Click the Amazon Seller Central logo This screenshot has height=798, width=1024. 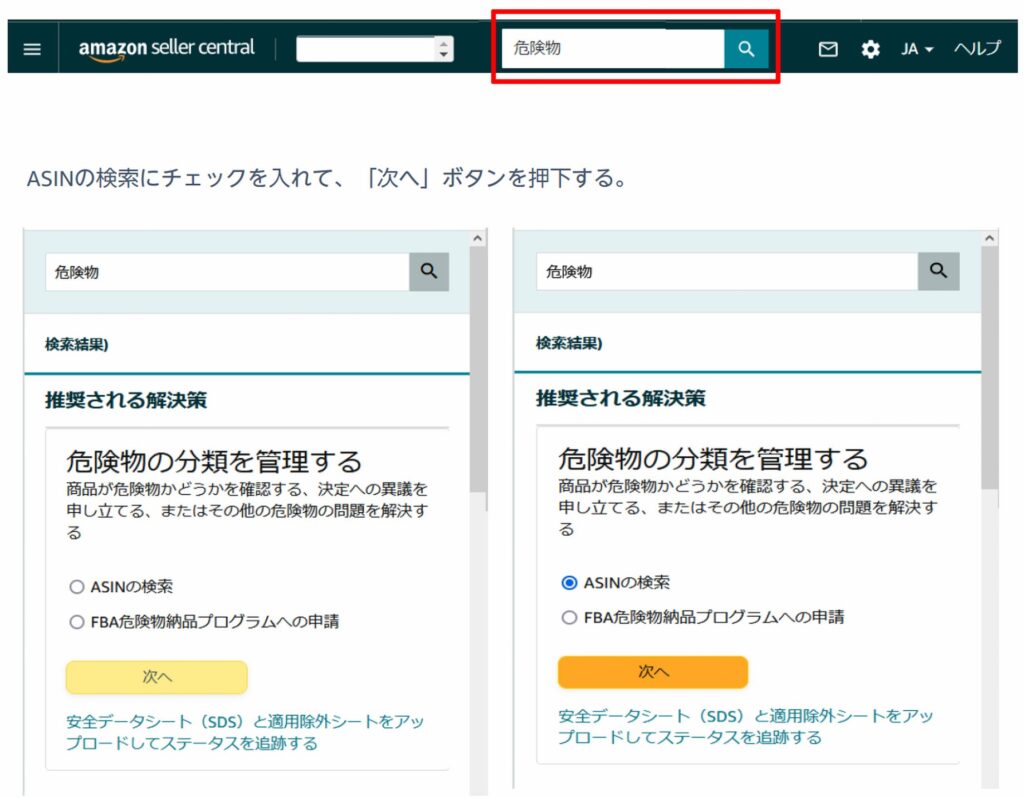click(167, 49)
